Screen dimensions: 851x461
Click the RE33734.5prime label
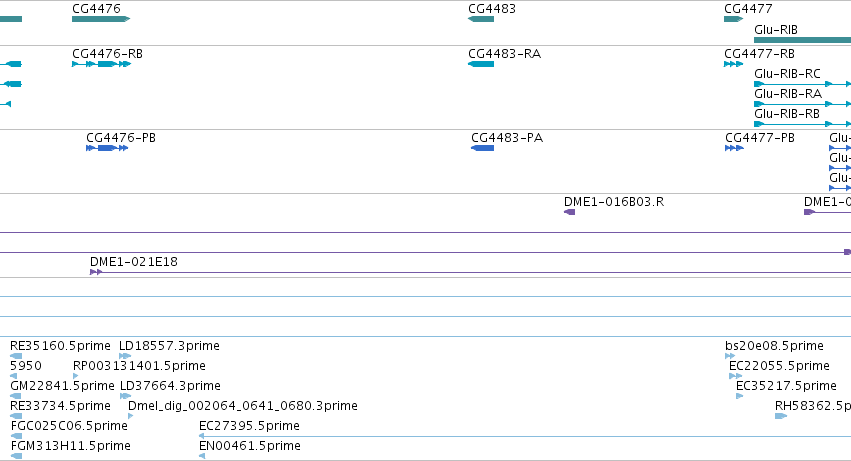(x=60, y=406)
